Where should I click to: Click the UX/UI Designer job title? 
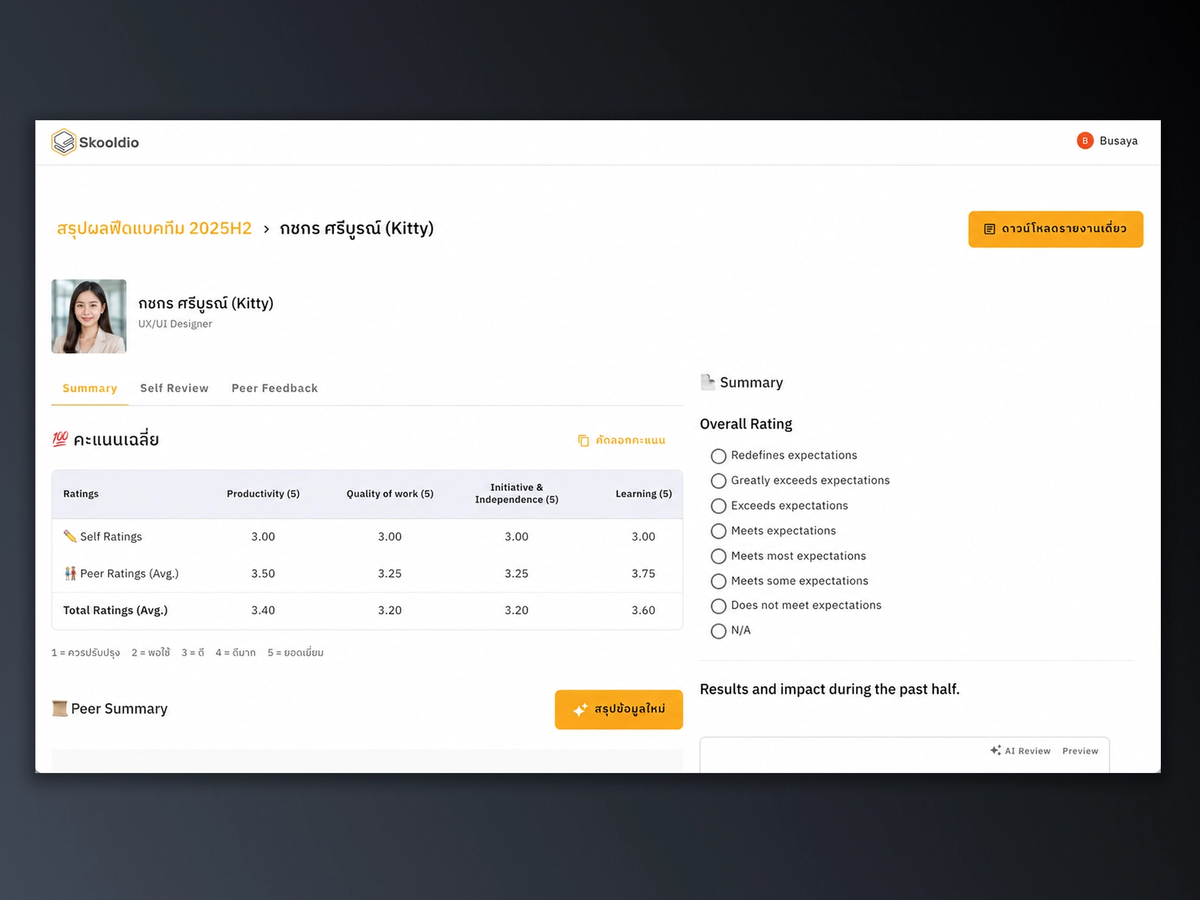tap(175, 324)
